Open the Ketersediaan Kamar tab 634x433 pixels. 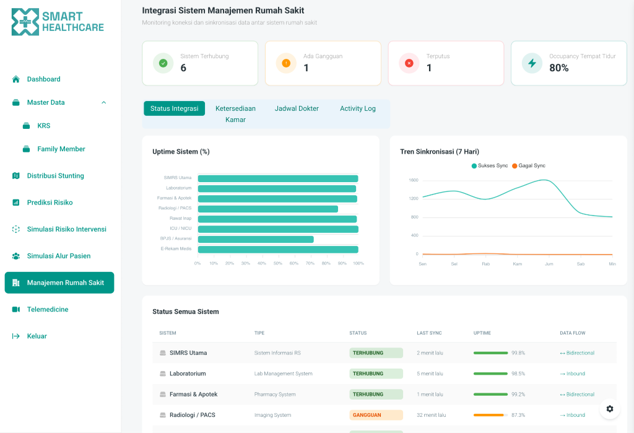coord(235,114)
